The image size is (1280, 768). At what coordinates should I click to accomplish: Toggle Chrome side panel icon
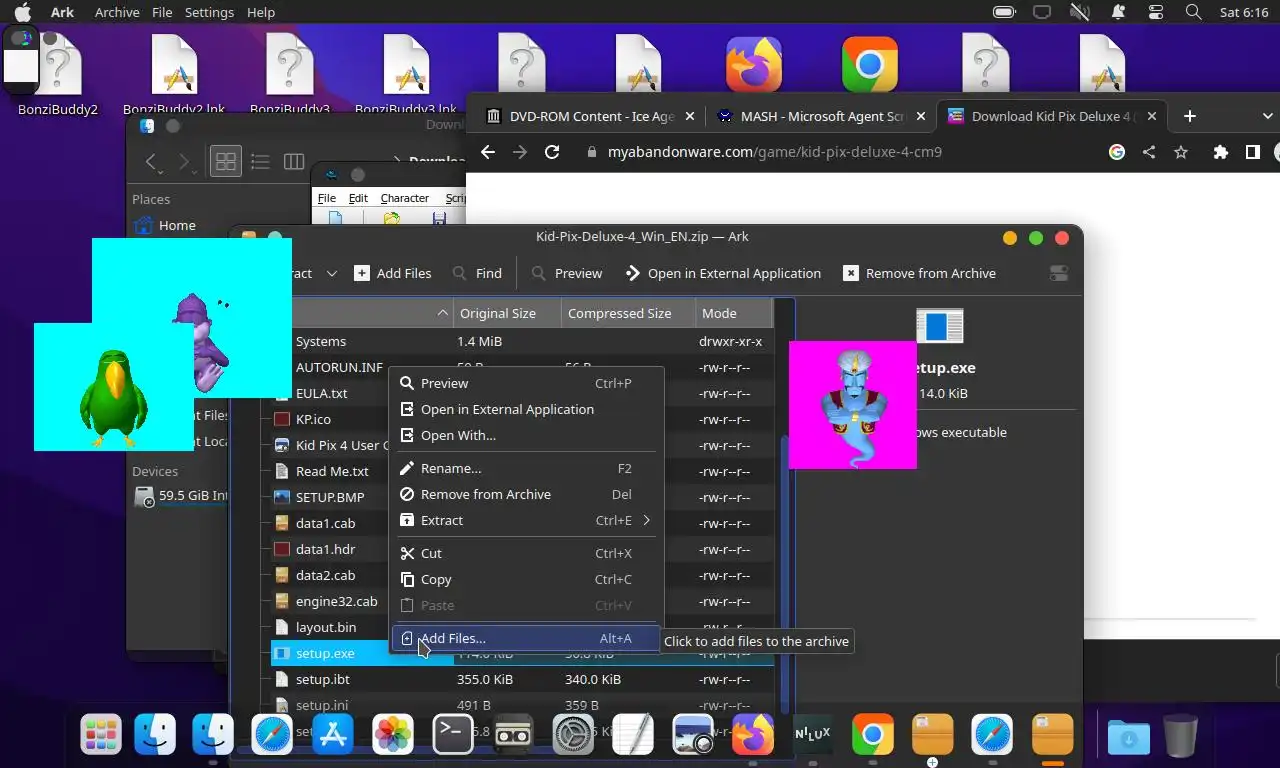[1252, 152]
